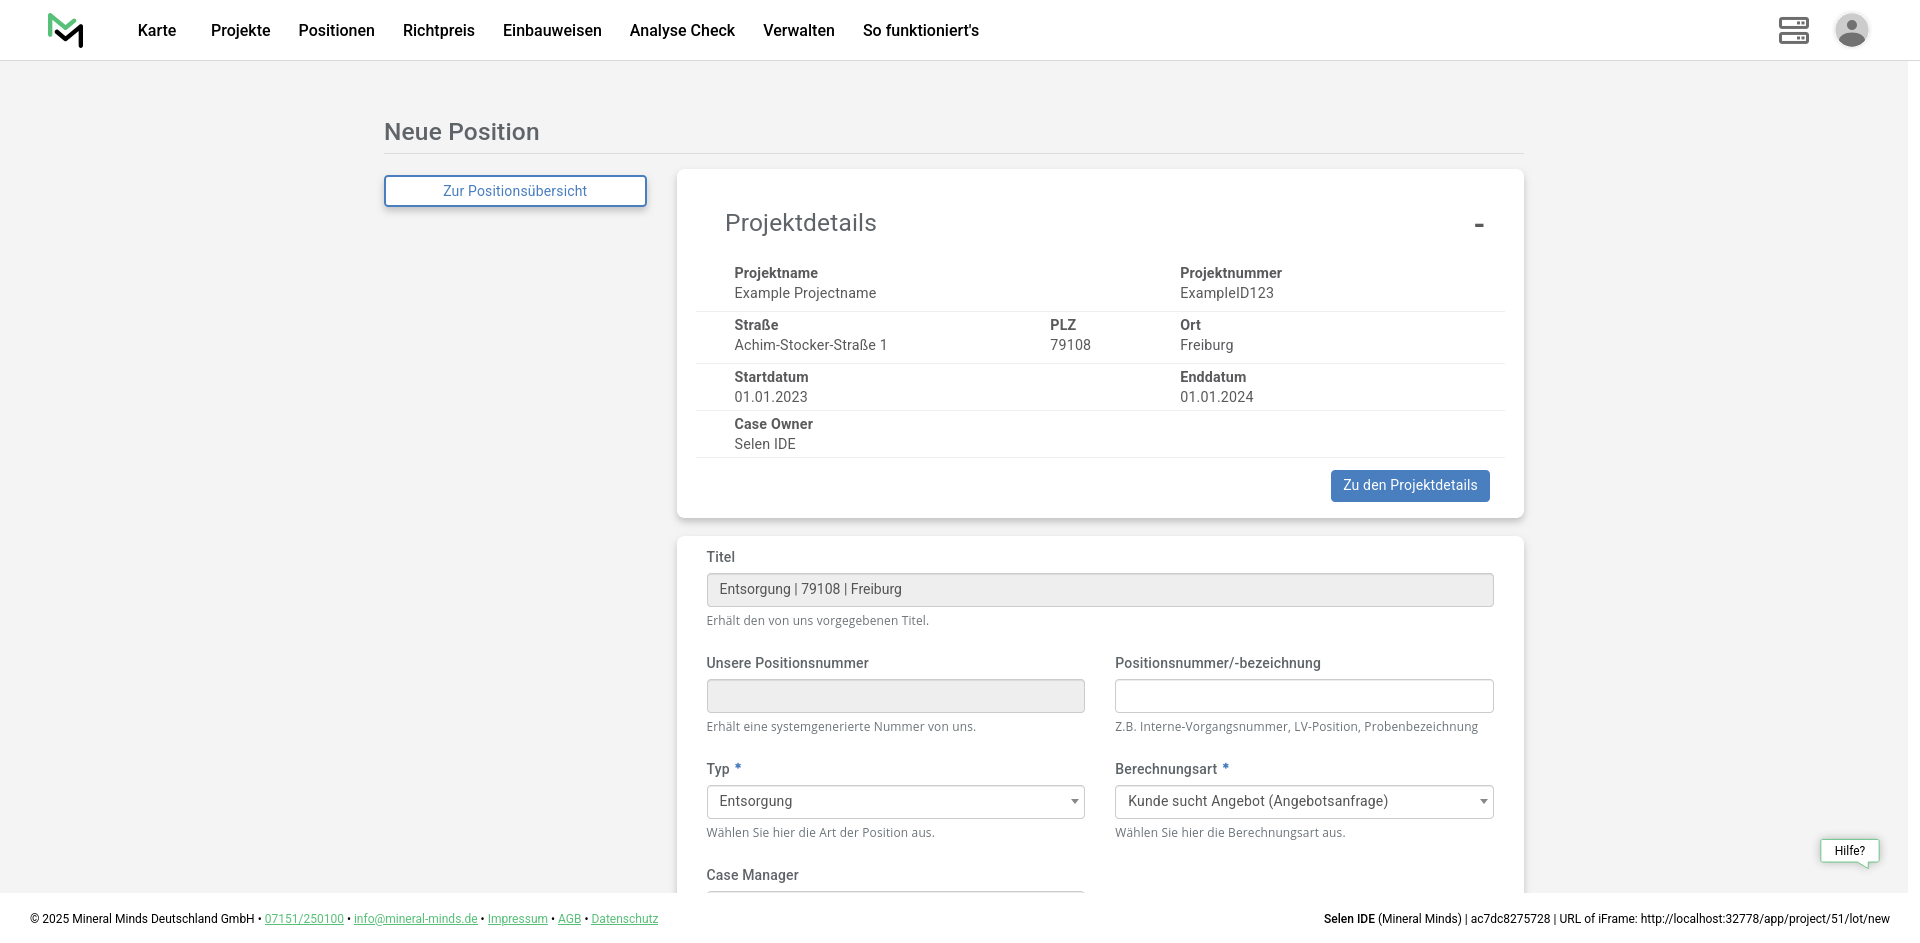The height and width of the screenshot is (943, 1920).
Task: Collapse the Projektdetails panel
Action: pyautogui.click(x=1478, y=225)
